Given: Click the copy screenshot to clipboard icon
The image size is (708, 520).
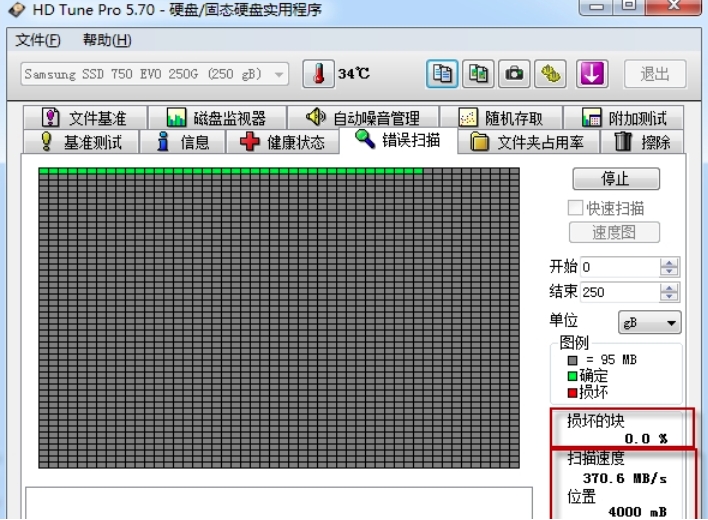Looking at the screenshot, I should [478, 74].
